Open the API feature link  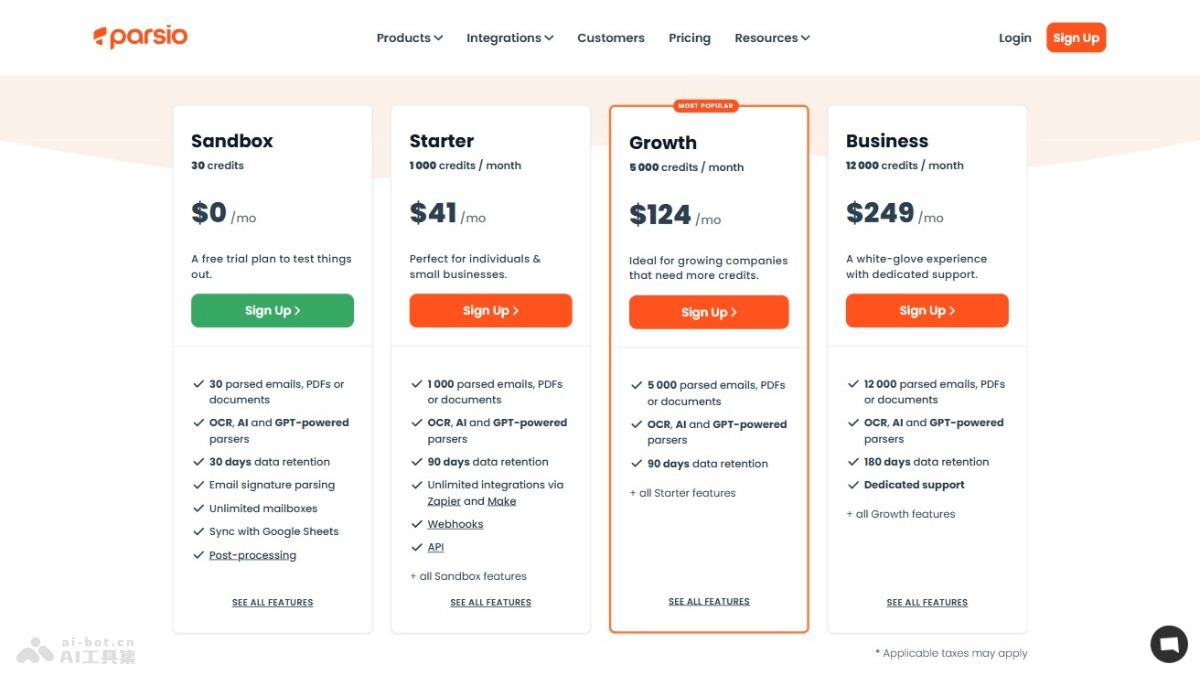pos(436,547)
